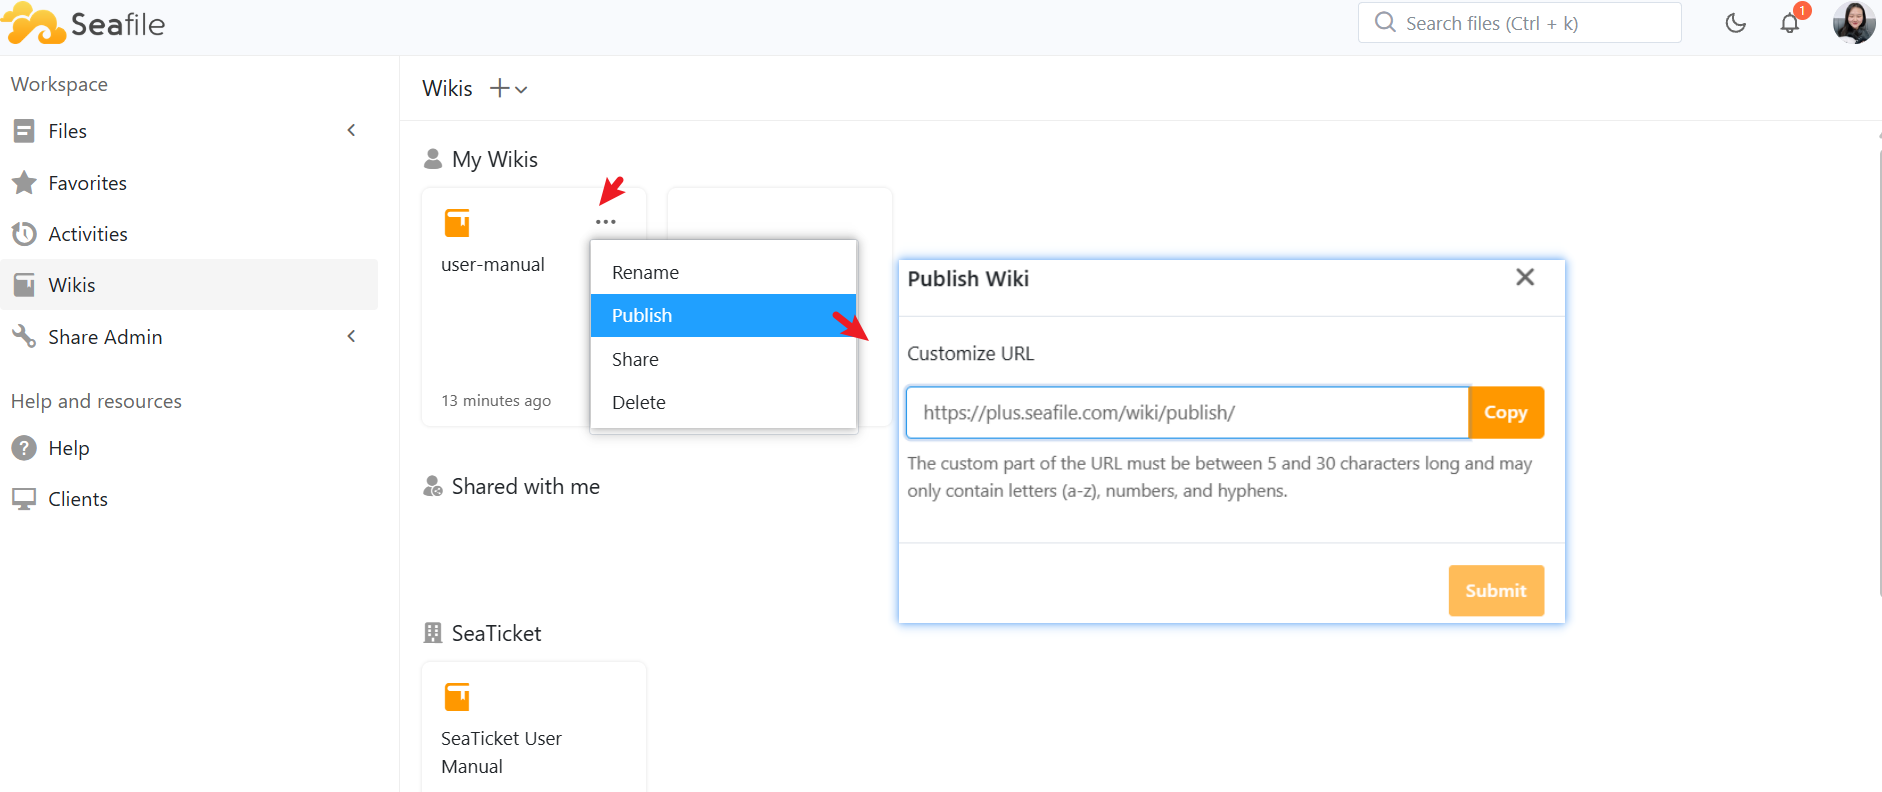The width and height of the screenshot is (1882, 792).
Task: Open the SeaTicket User Manual wiki icon
Action: (x=457, y=697)
